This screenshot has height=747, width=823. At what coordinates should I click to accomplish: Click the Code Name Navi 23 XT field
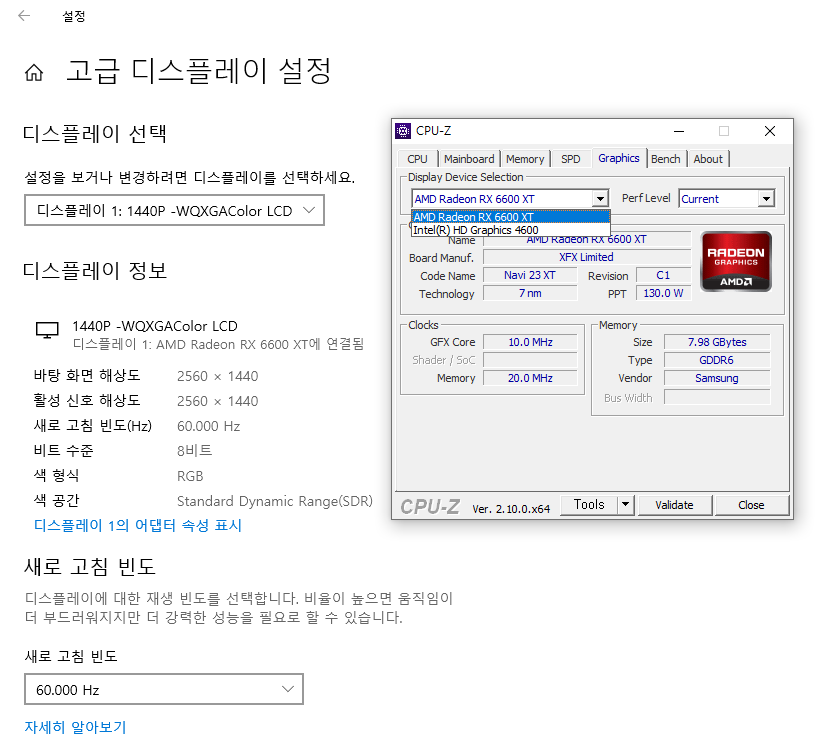pos(530,275)
